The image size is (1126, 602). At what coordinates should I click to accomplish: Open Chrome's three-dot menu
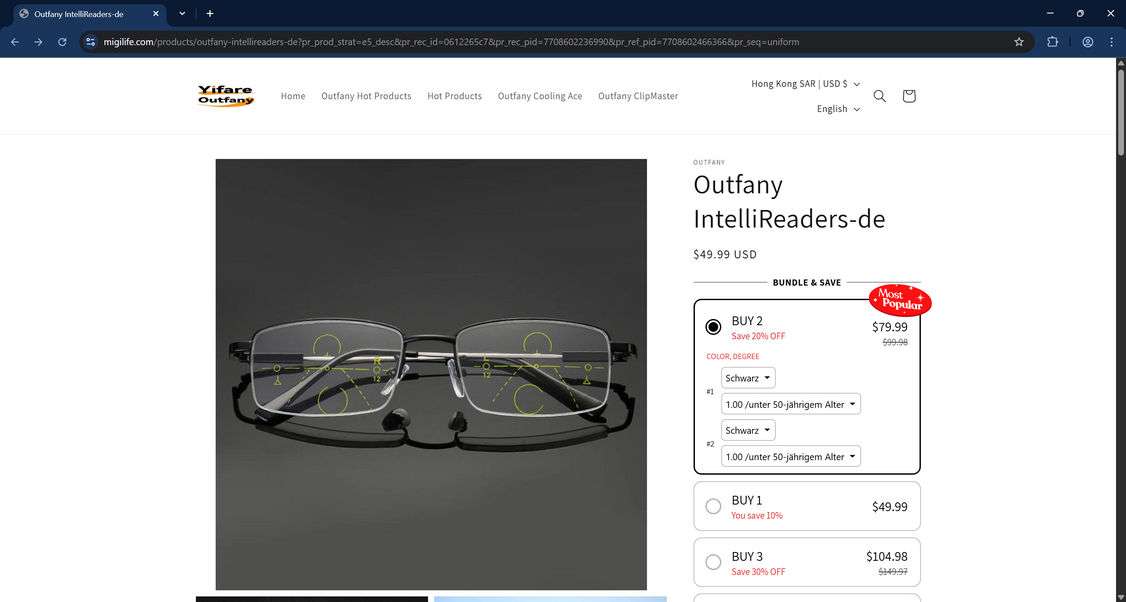pyautogui.click(x=1111, y=42)
